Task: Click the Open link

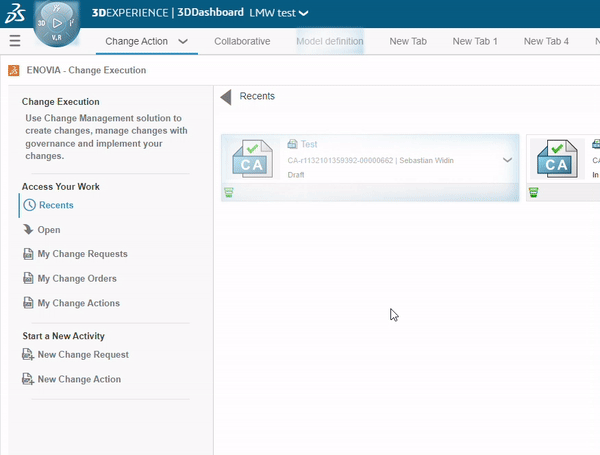Action: (x=49, y=230)
